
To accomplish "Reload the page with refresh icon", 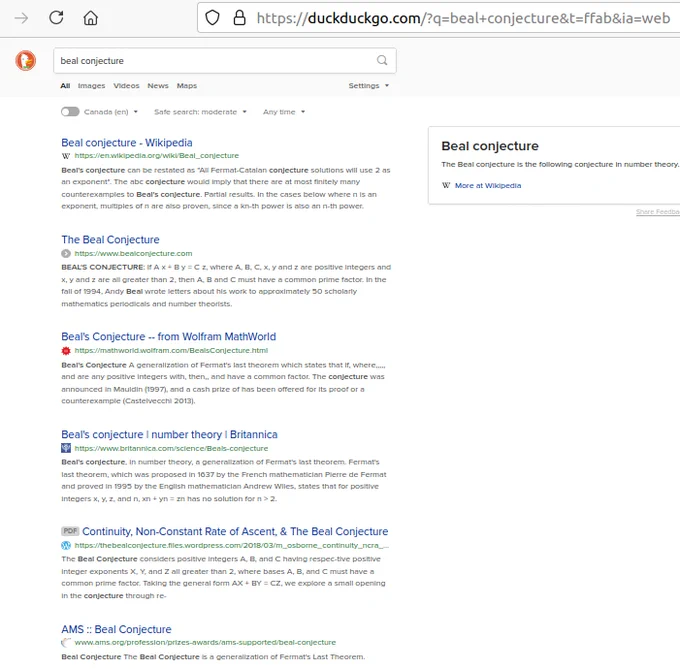I will point(56,18).
